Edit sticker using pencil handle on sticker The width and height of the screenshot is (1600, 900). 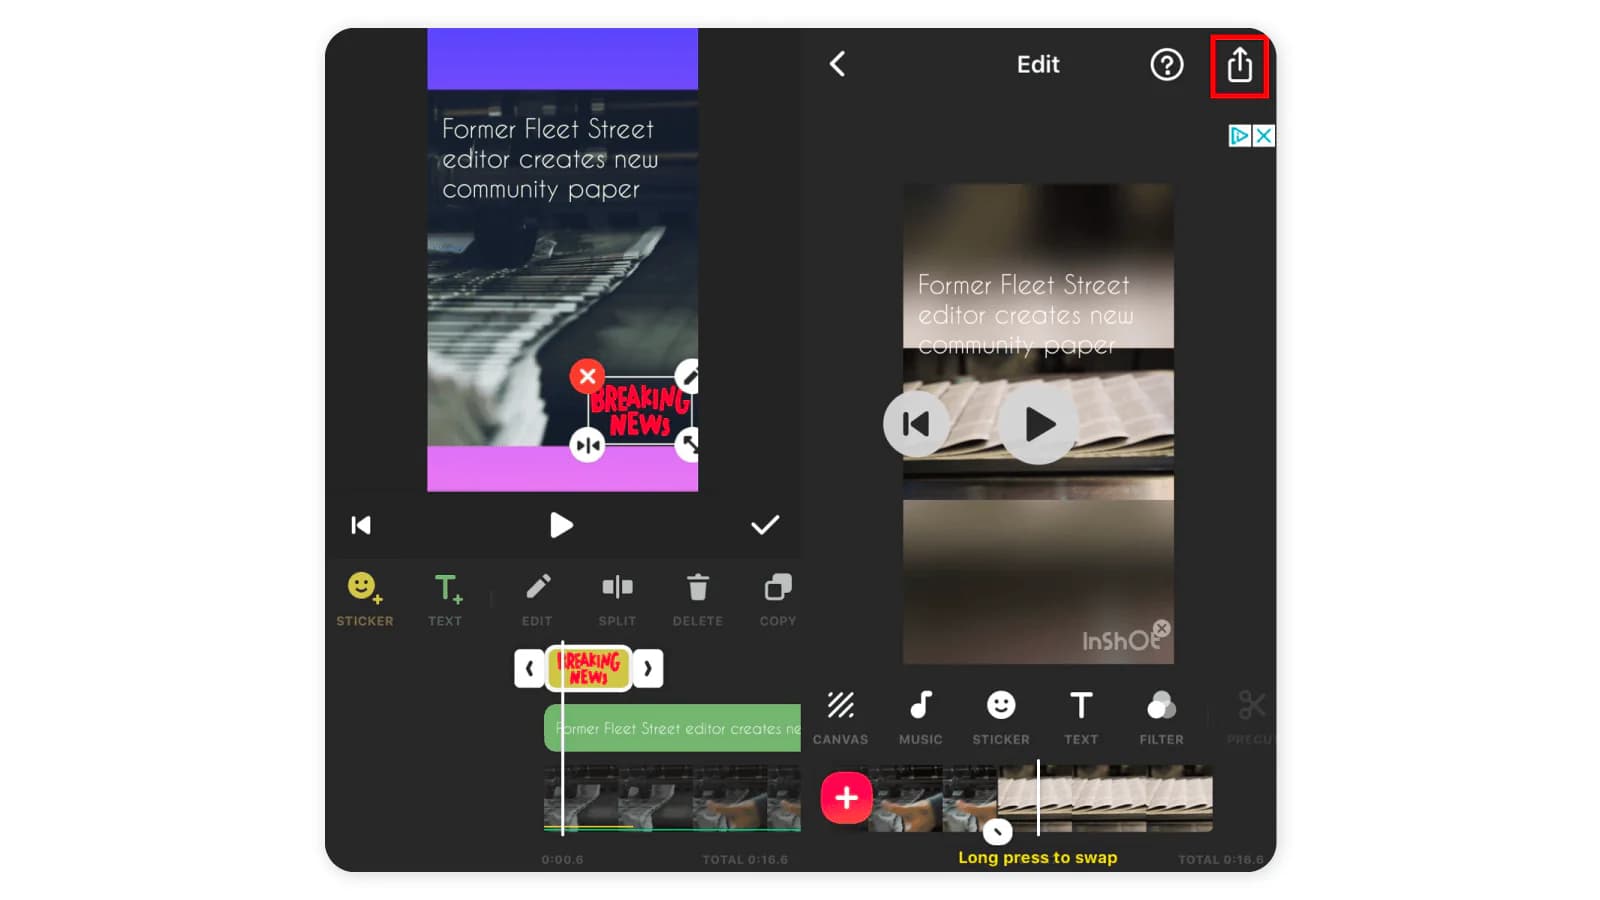tap(688, 376)
